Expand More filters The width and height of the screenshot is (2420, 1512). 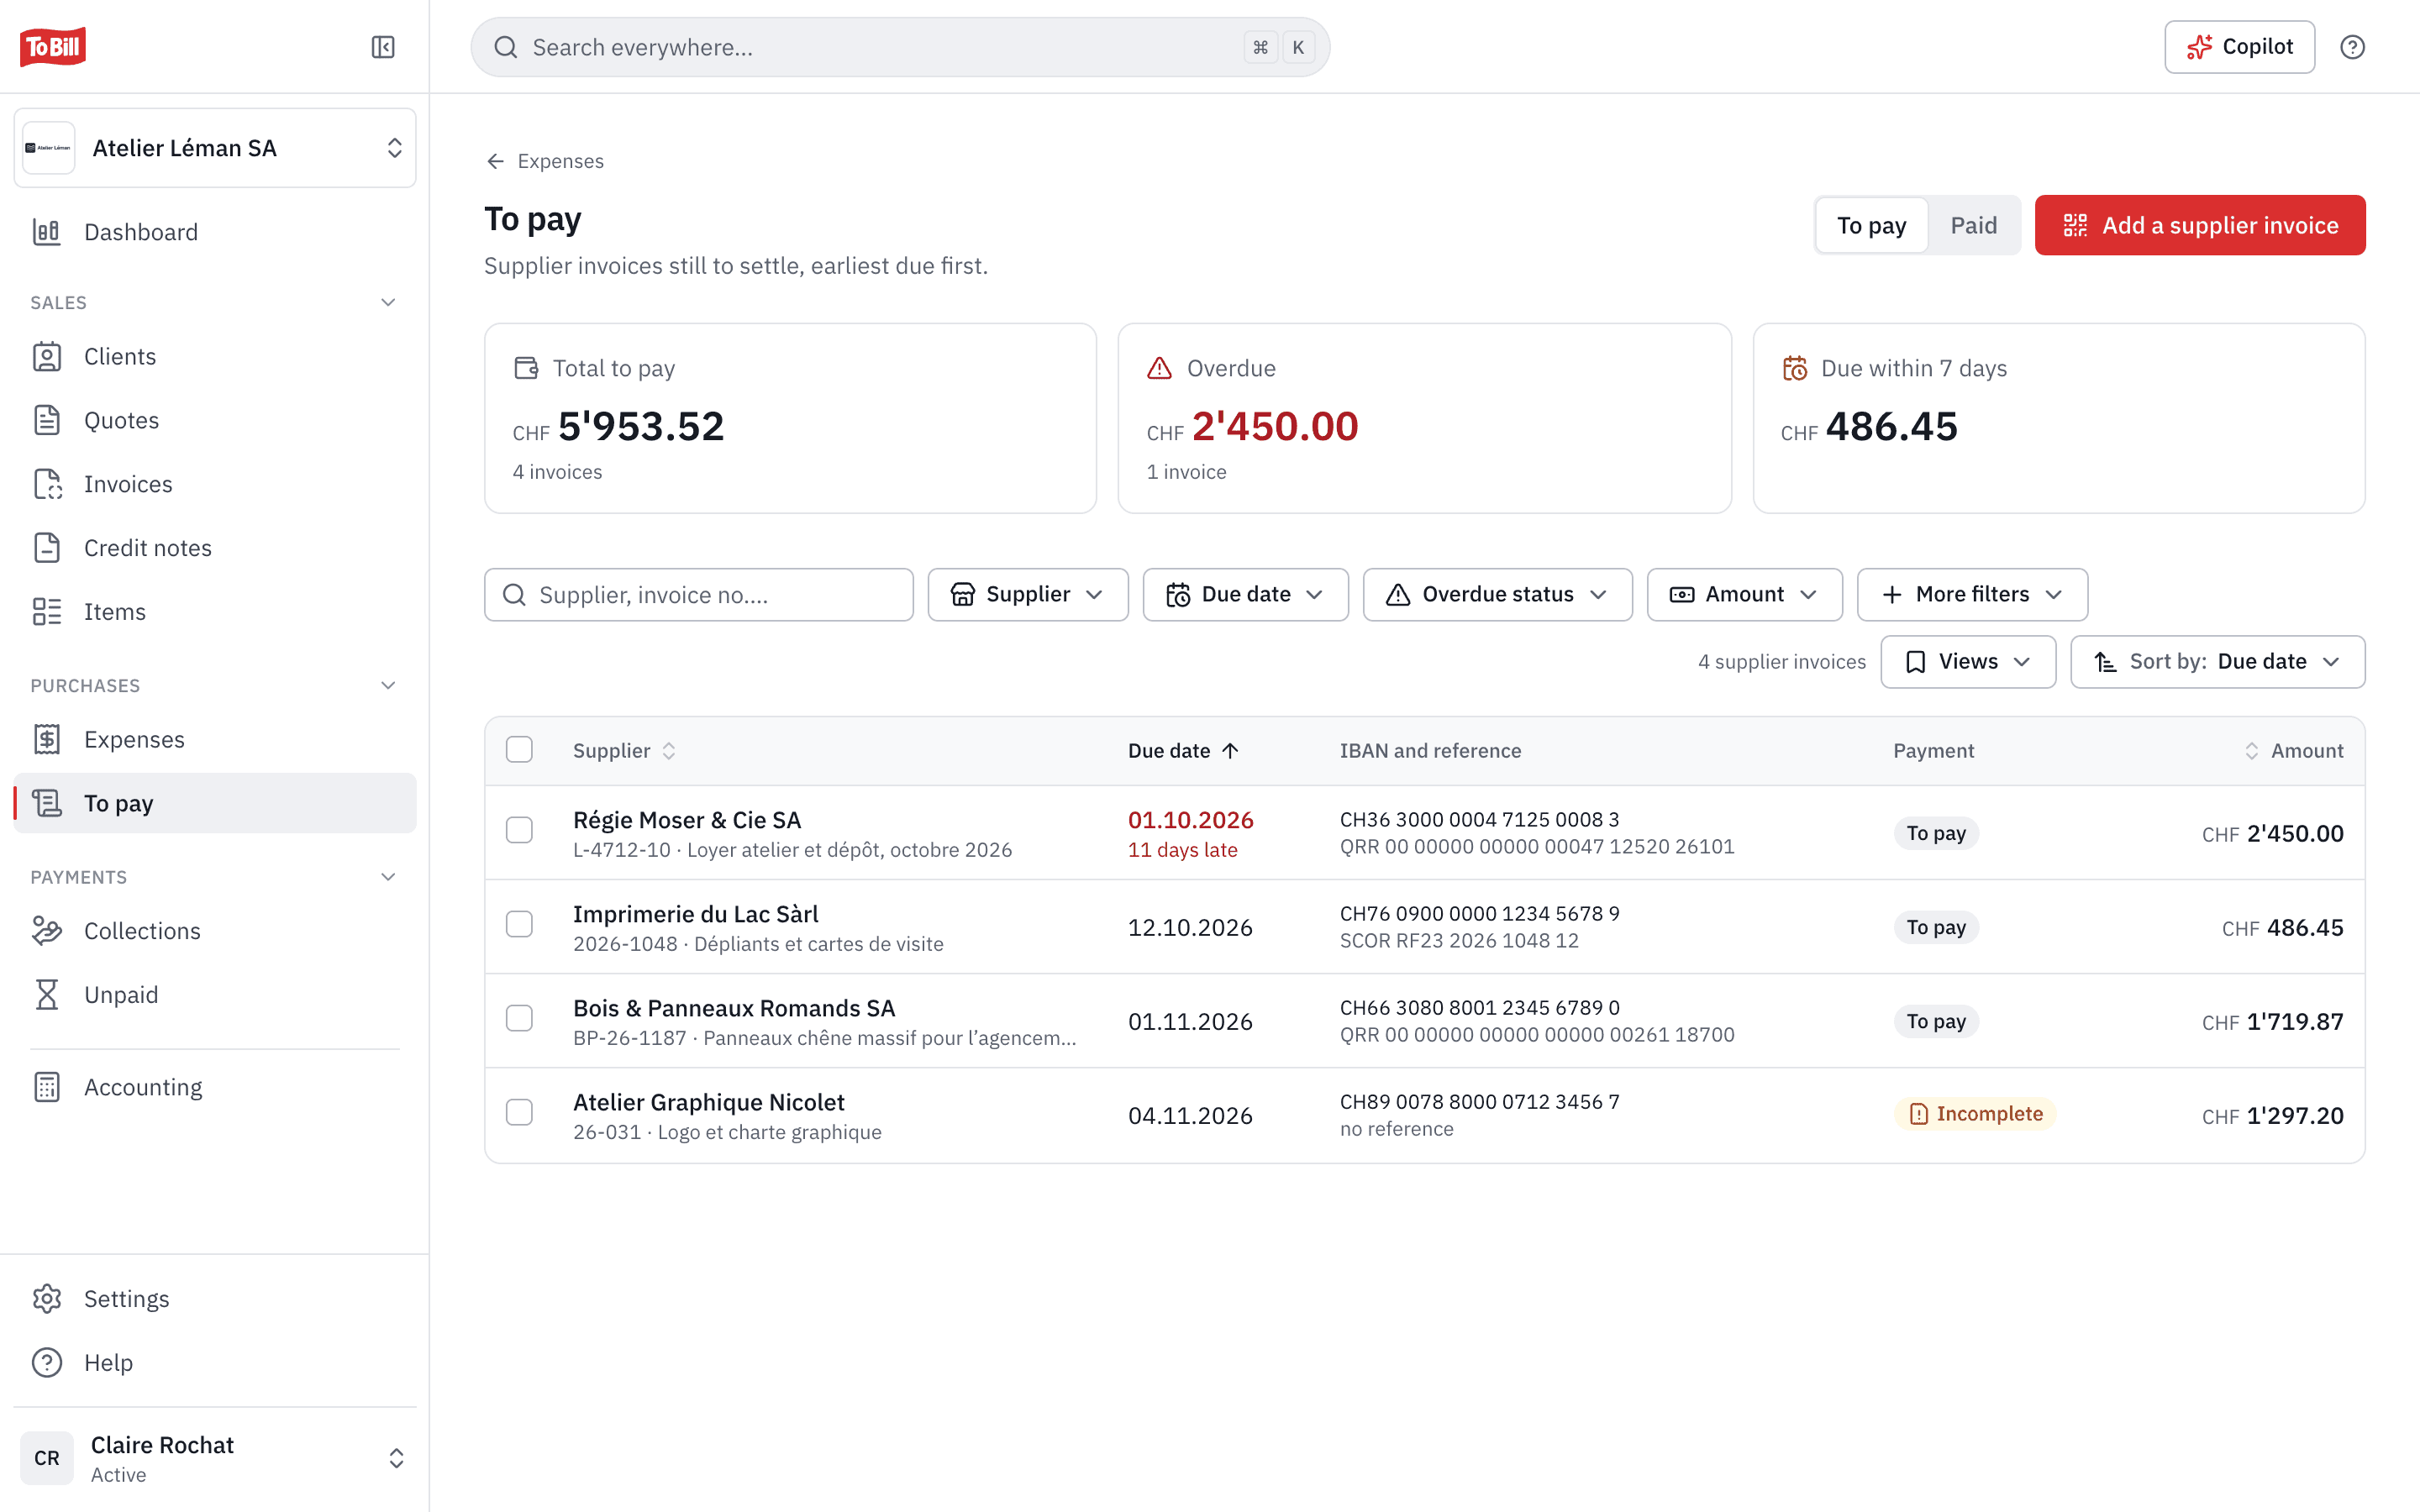pyautogui.click(x=1972, y=594)
